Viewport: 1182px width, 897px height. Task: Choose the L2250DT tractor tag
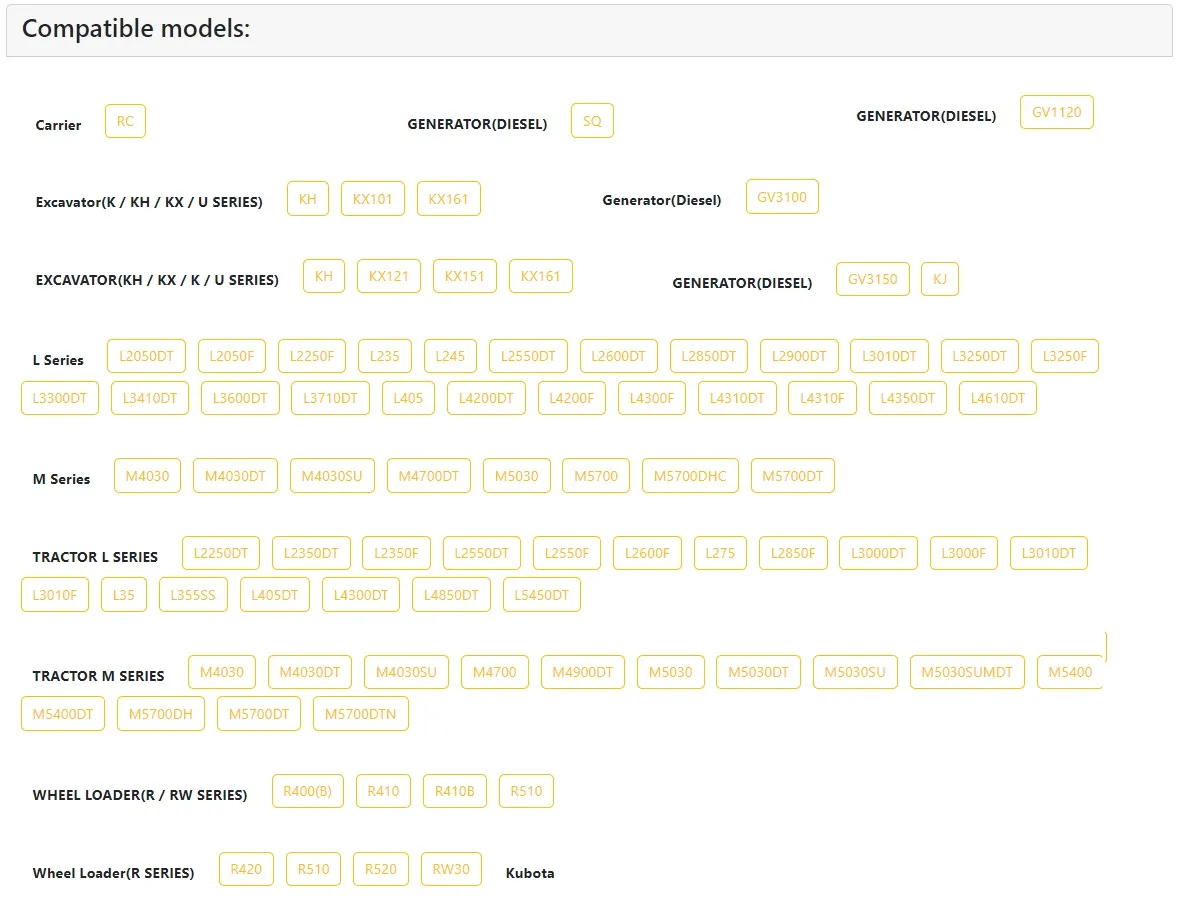221,554
